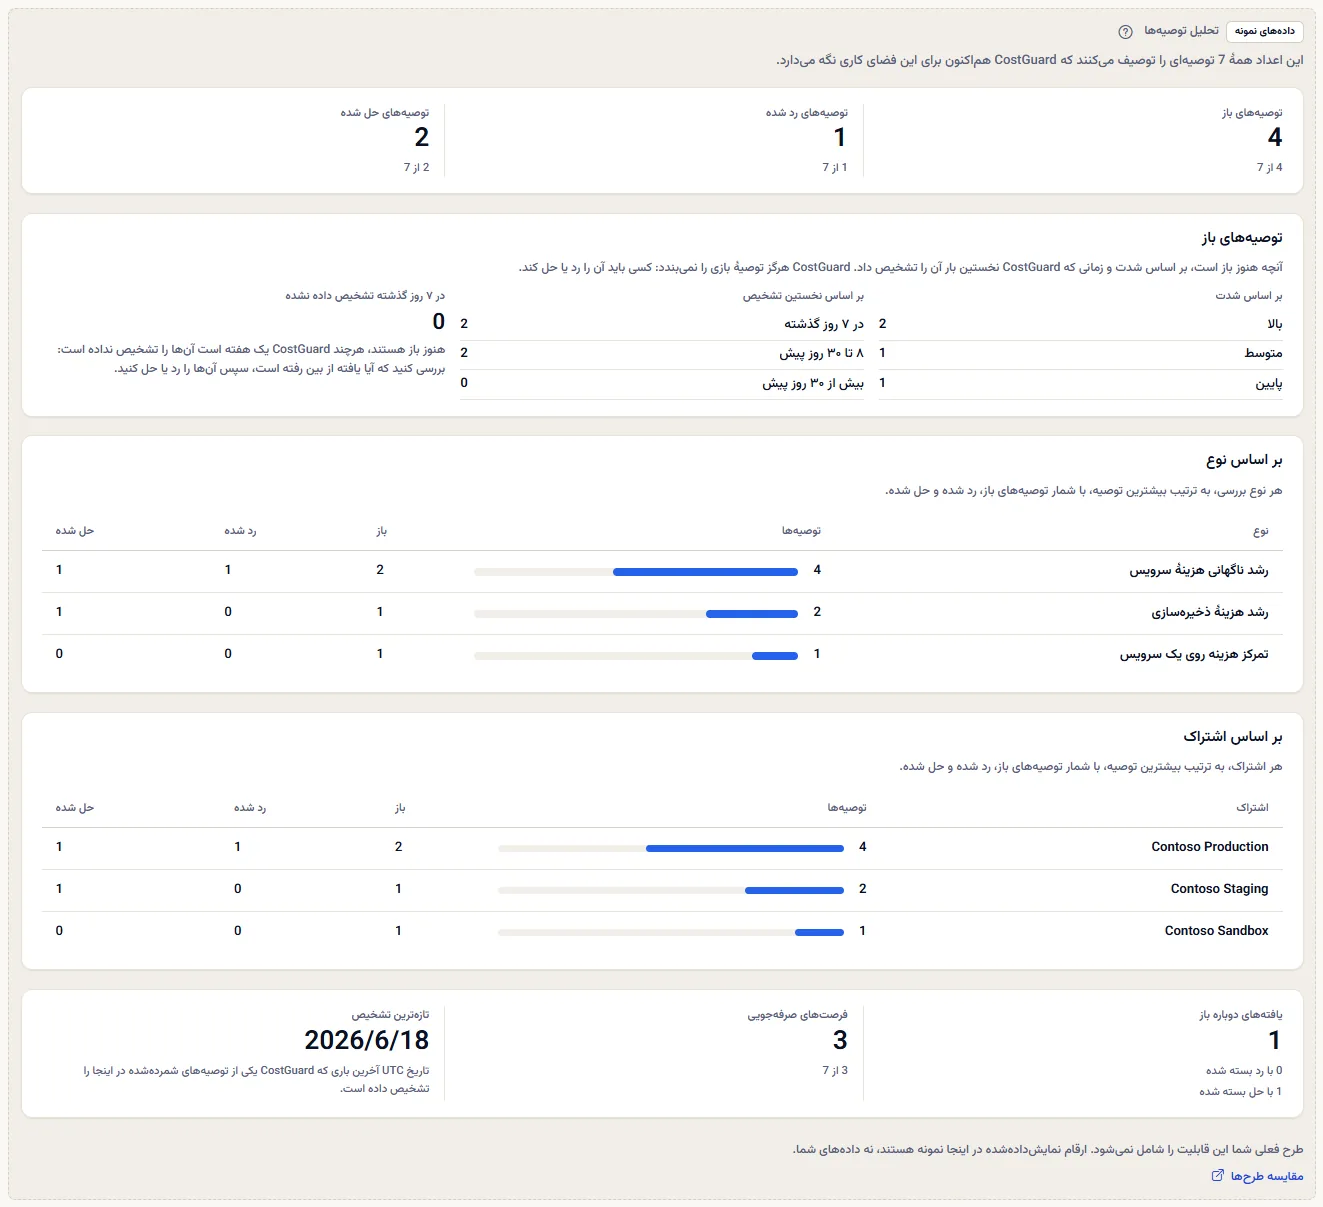Click the تحلیل توصیه‌ها page title
Image resolution: width=1323 pixels, height=1207 pixels.
click(x=1181, y=31)
